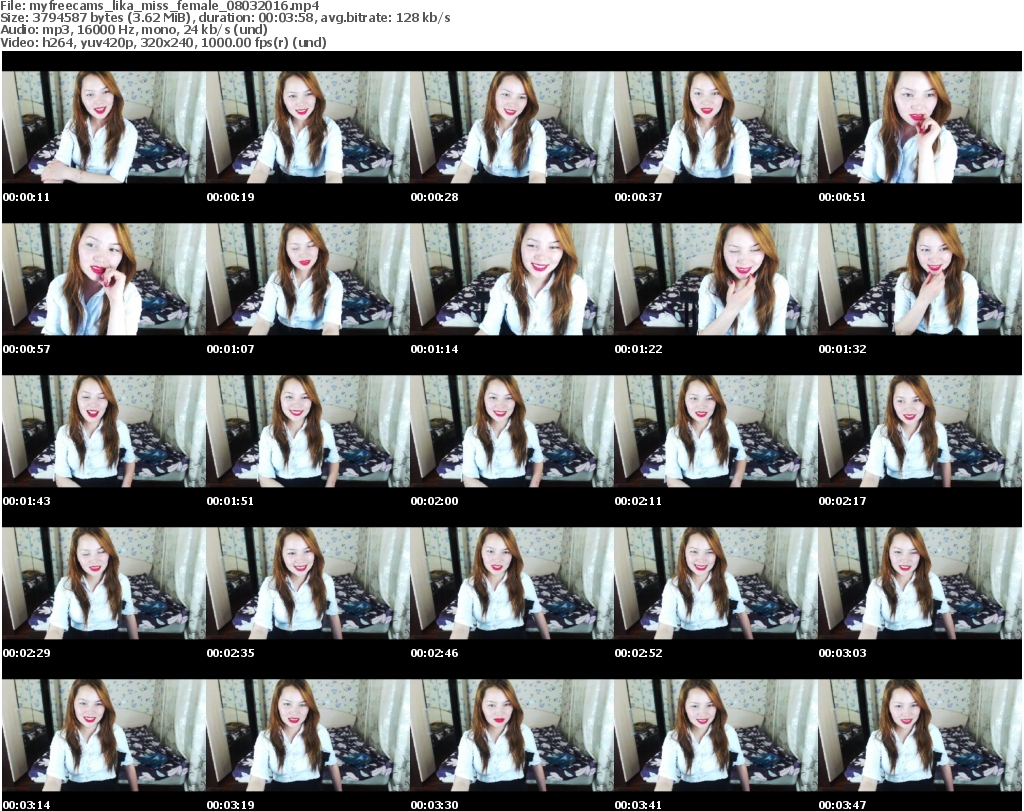Click the 00:01:32 timestamp label
Screen dimensions: 1024x811
[842, 349]
